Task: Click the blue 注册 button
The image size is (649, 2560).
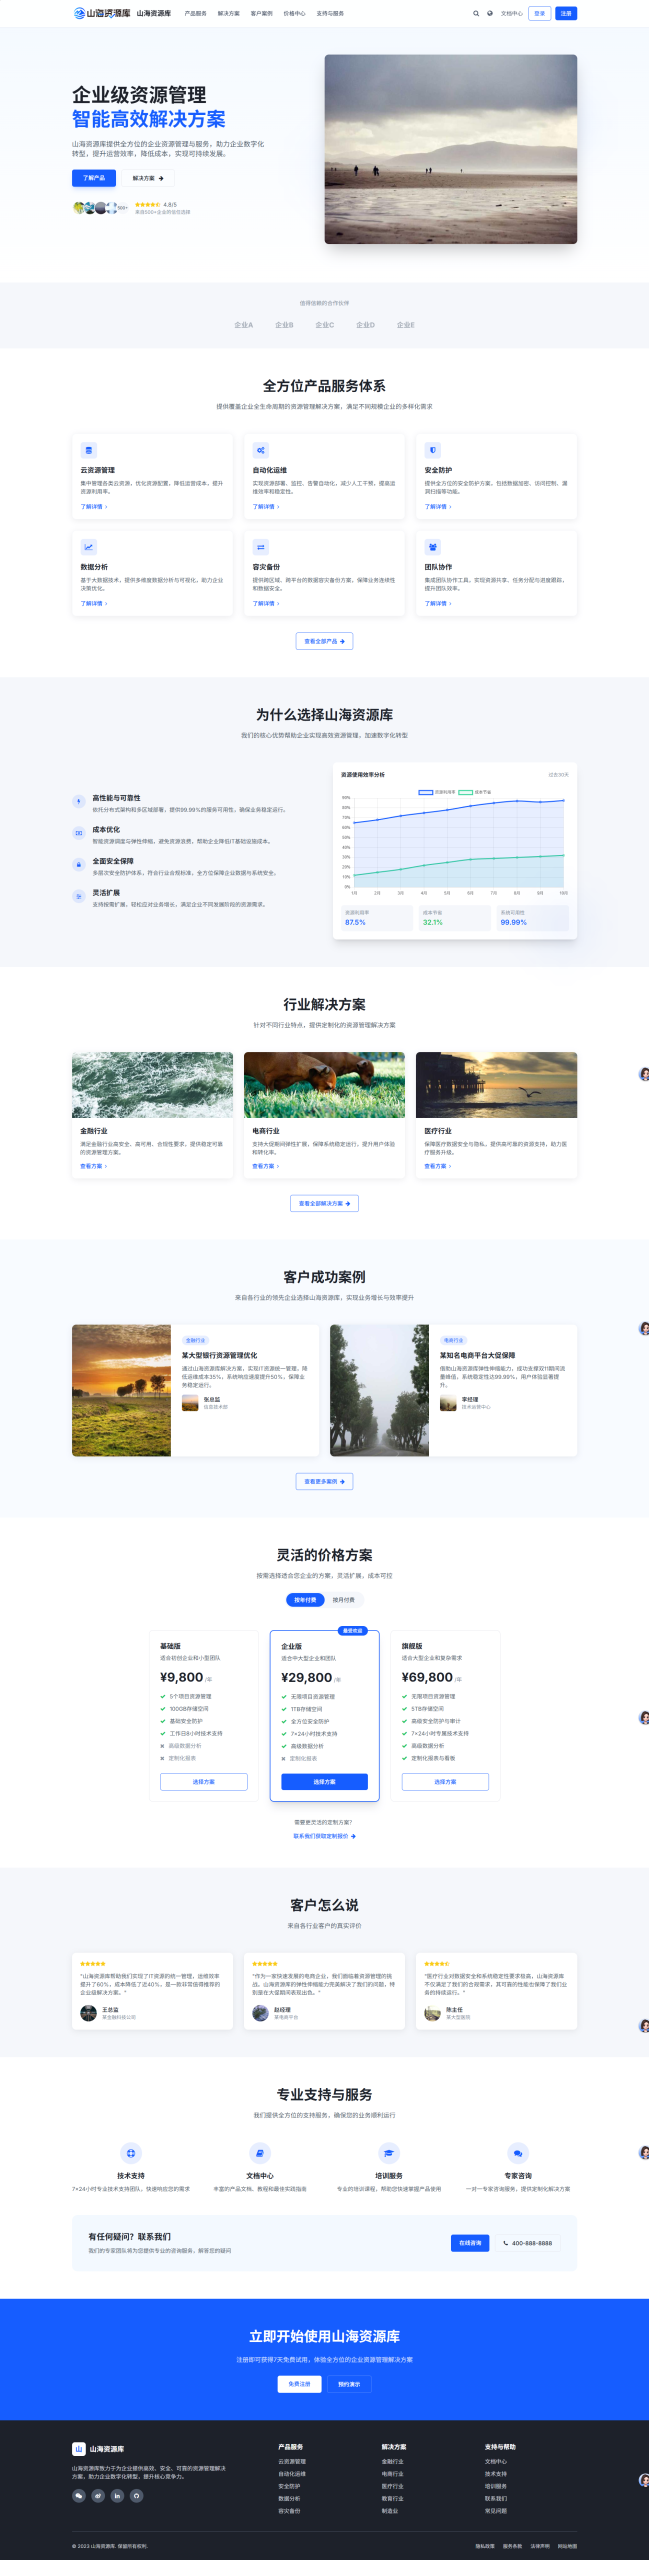Action: coord(566,14)
